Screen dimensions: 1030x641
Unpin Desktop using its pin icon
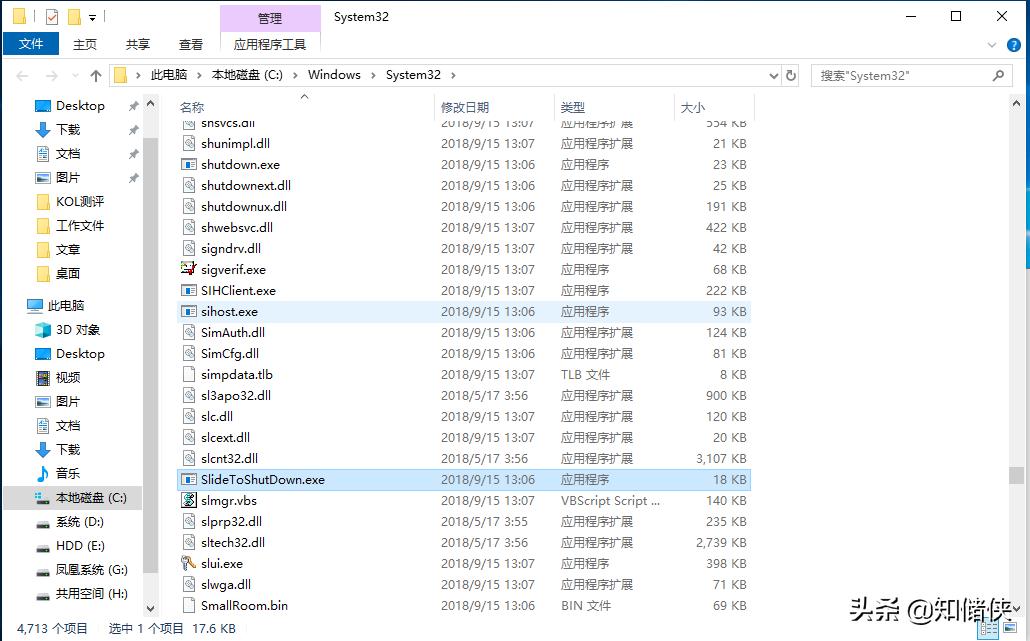pyautogui.click(x=131, y=105)
